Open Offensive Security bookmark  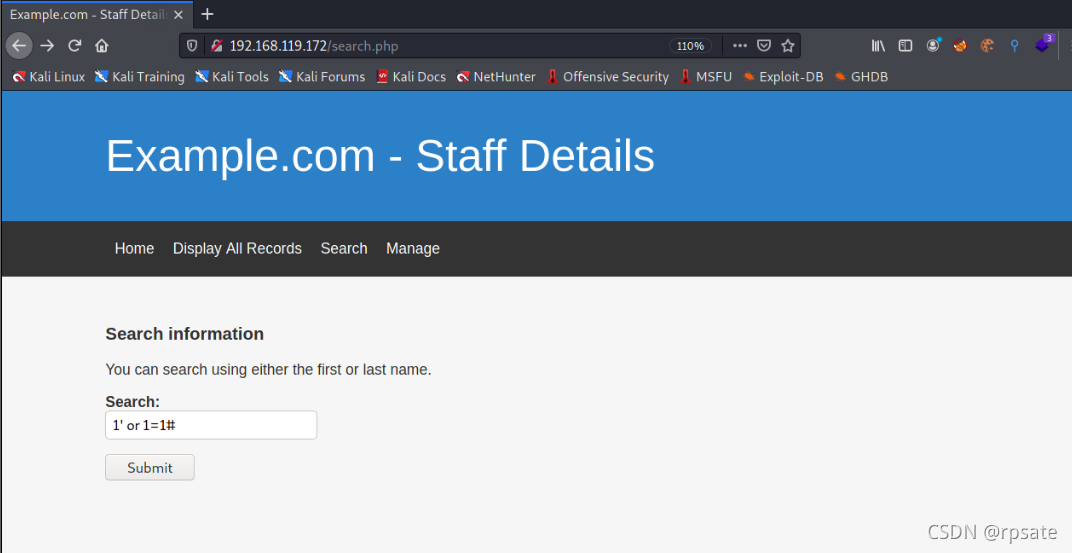(x=608, y=77)
